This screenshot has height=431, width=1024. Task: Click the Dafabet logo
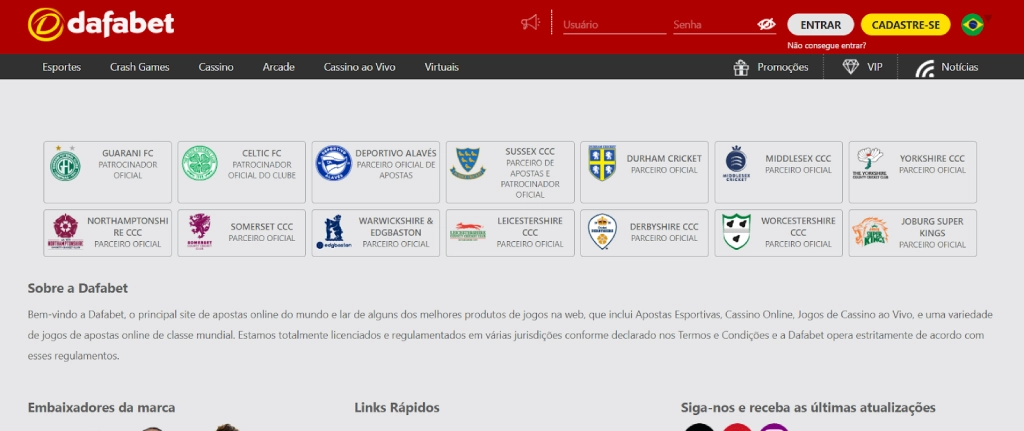tap(101, 25)
